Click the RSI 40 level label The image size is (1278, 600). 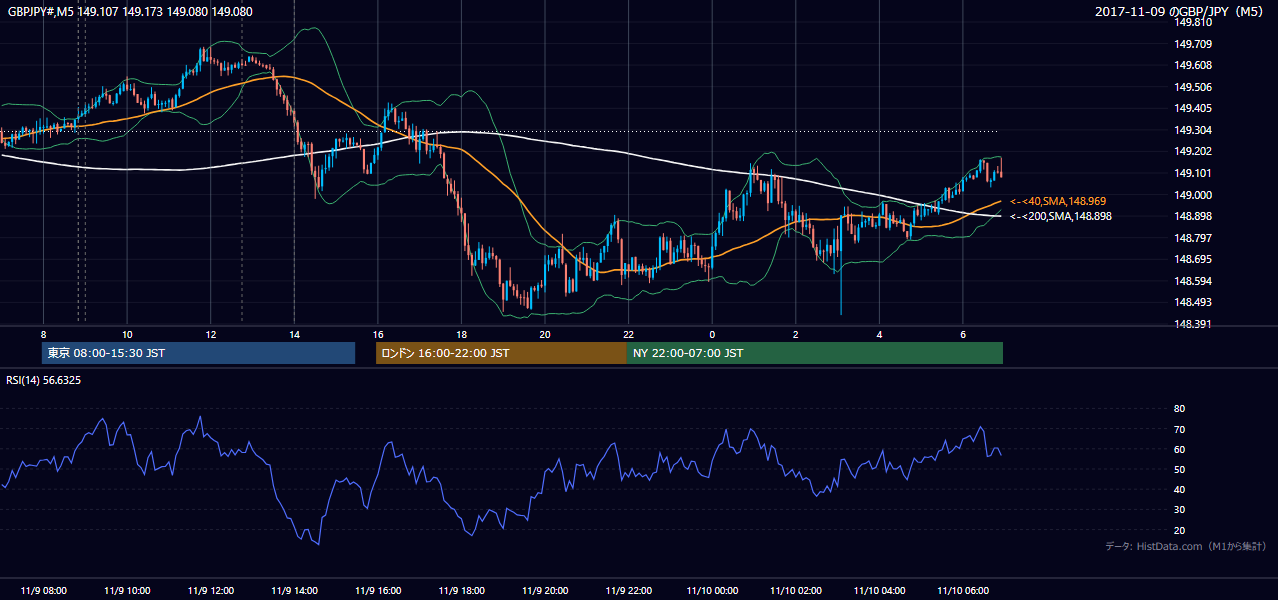pos(1179,489)
